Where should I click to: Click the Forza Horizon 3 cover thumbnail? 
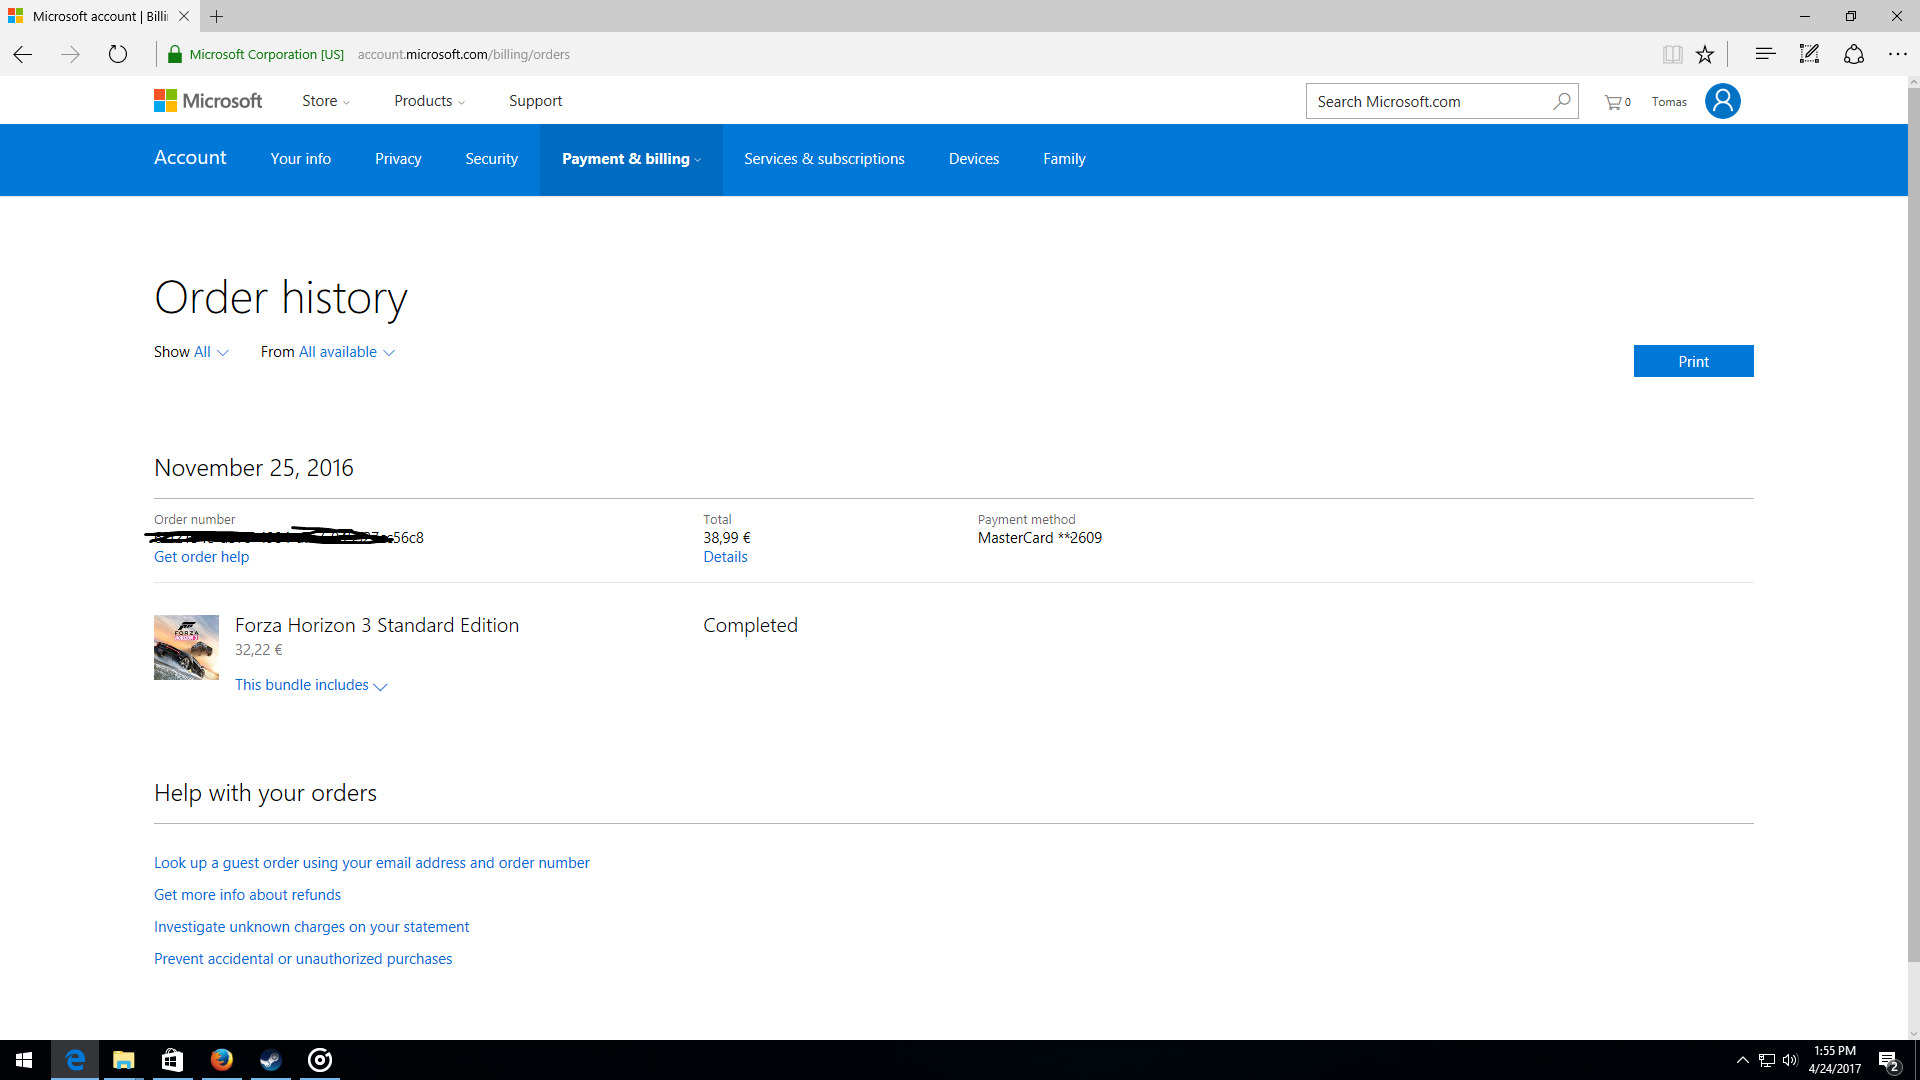(186, 647)
